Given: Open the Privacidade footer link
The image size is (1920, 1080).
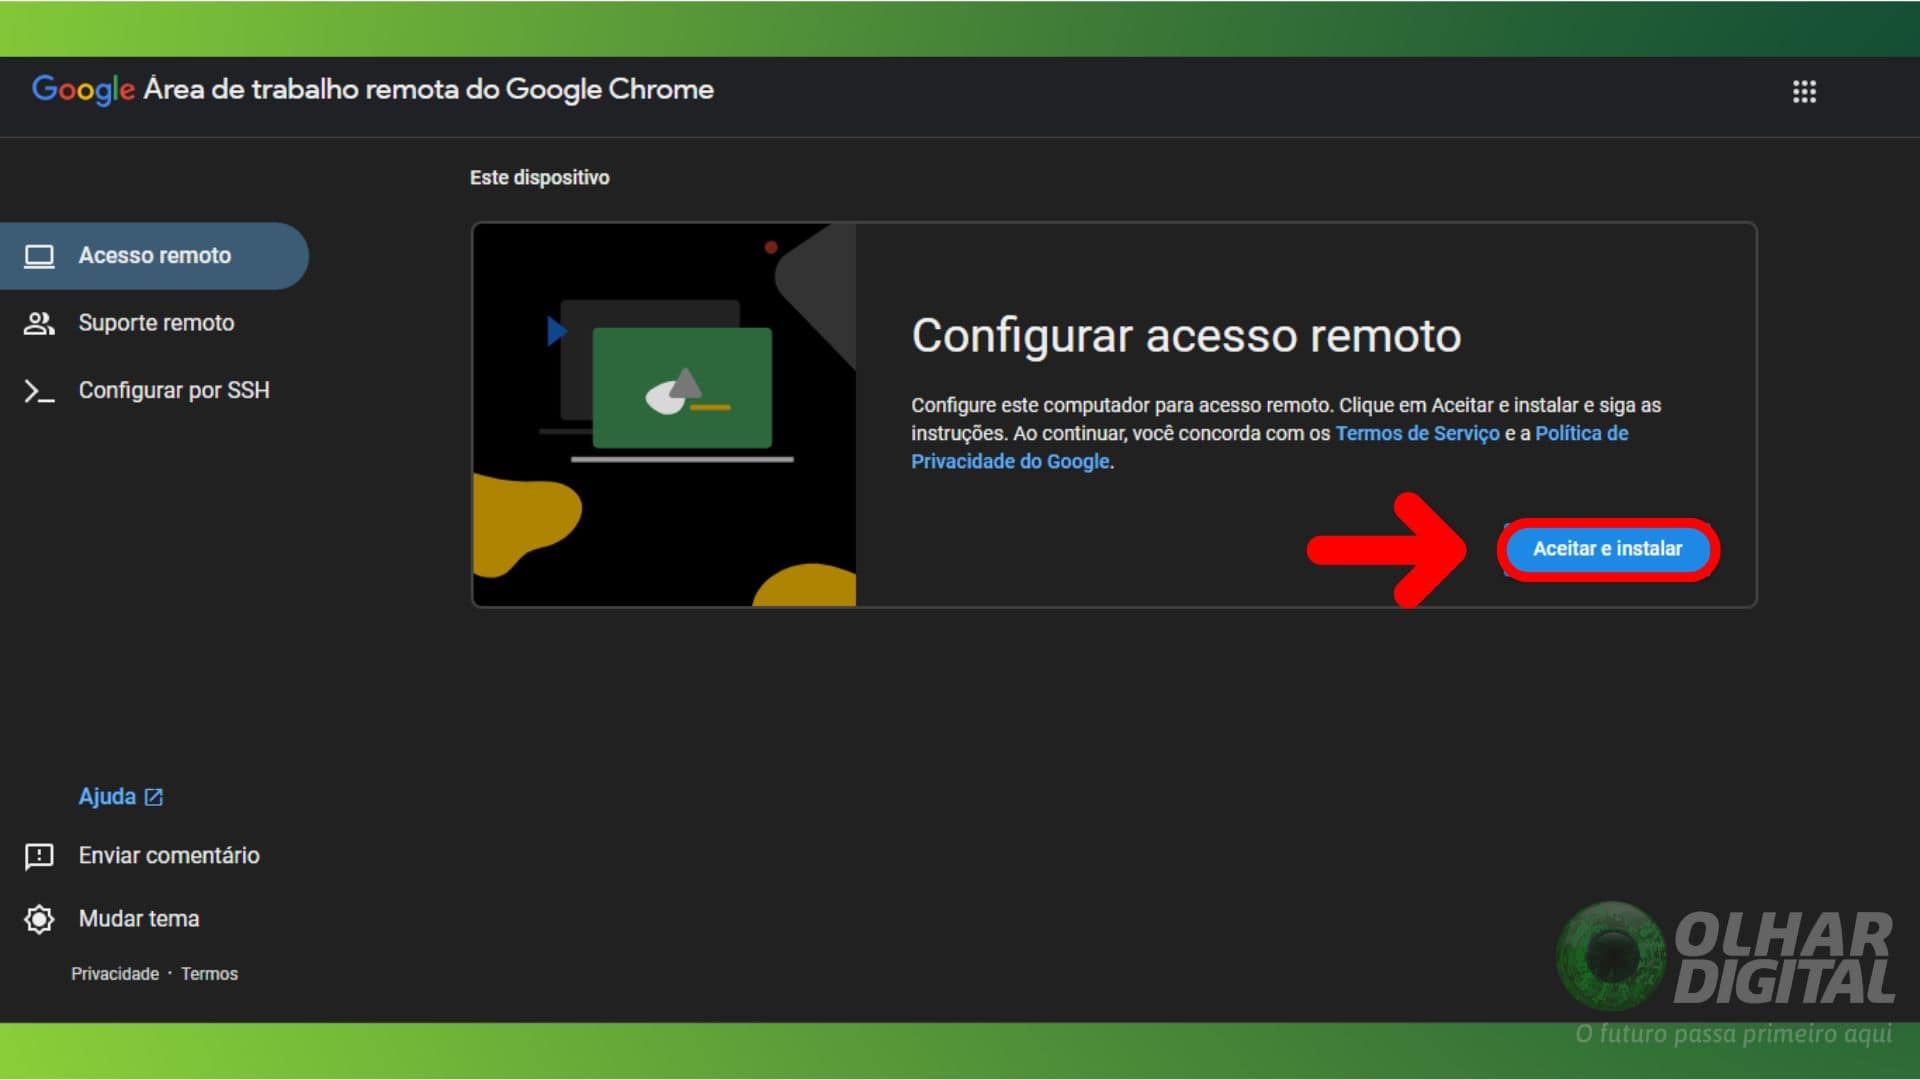Looking at the screenshot, I should pyautogui.click(x=115, y=974).
